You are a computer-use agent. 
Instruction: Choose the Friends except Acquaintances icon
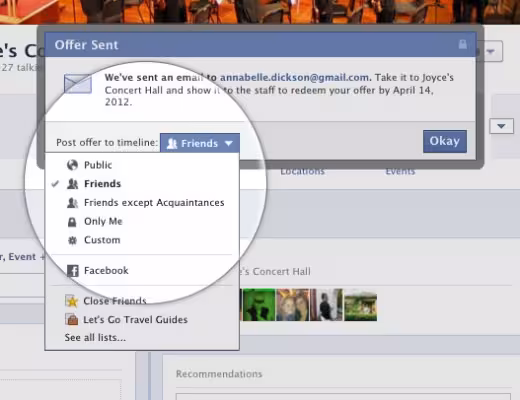pos(72,203)
